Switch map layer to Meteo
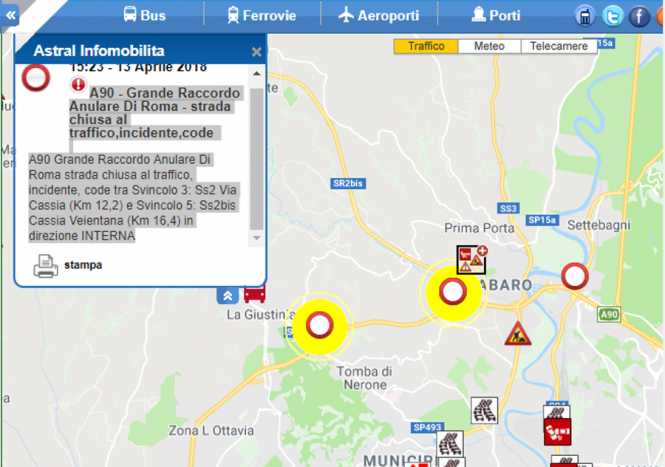This screenshot has height=467, width=665. 489,46
